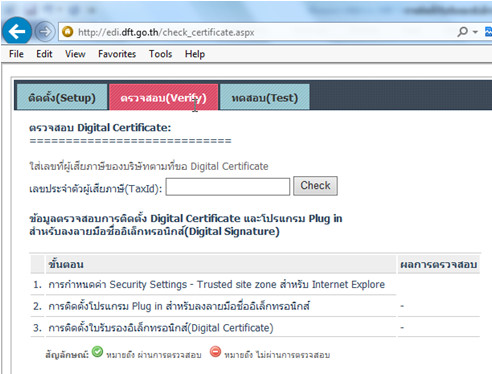
Task: Open the Tools menu
Action: (x=160, y=54)
